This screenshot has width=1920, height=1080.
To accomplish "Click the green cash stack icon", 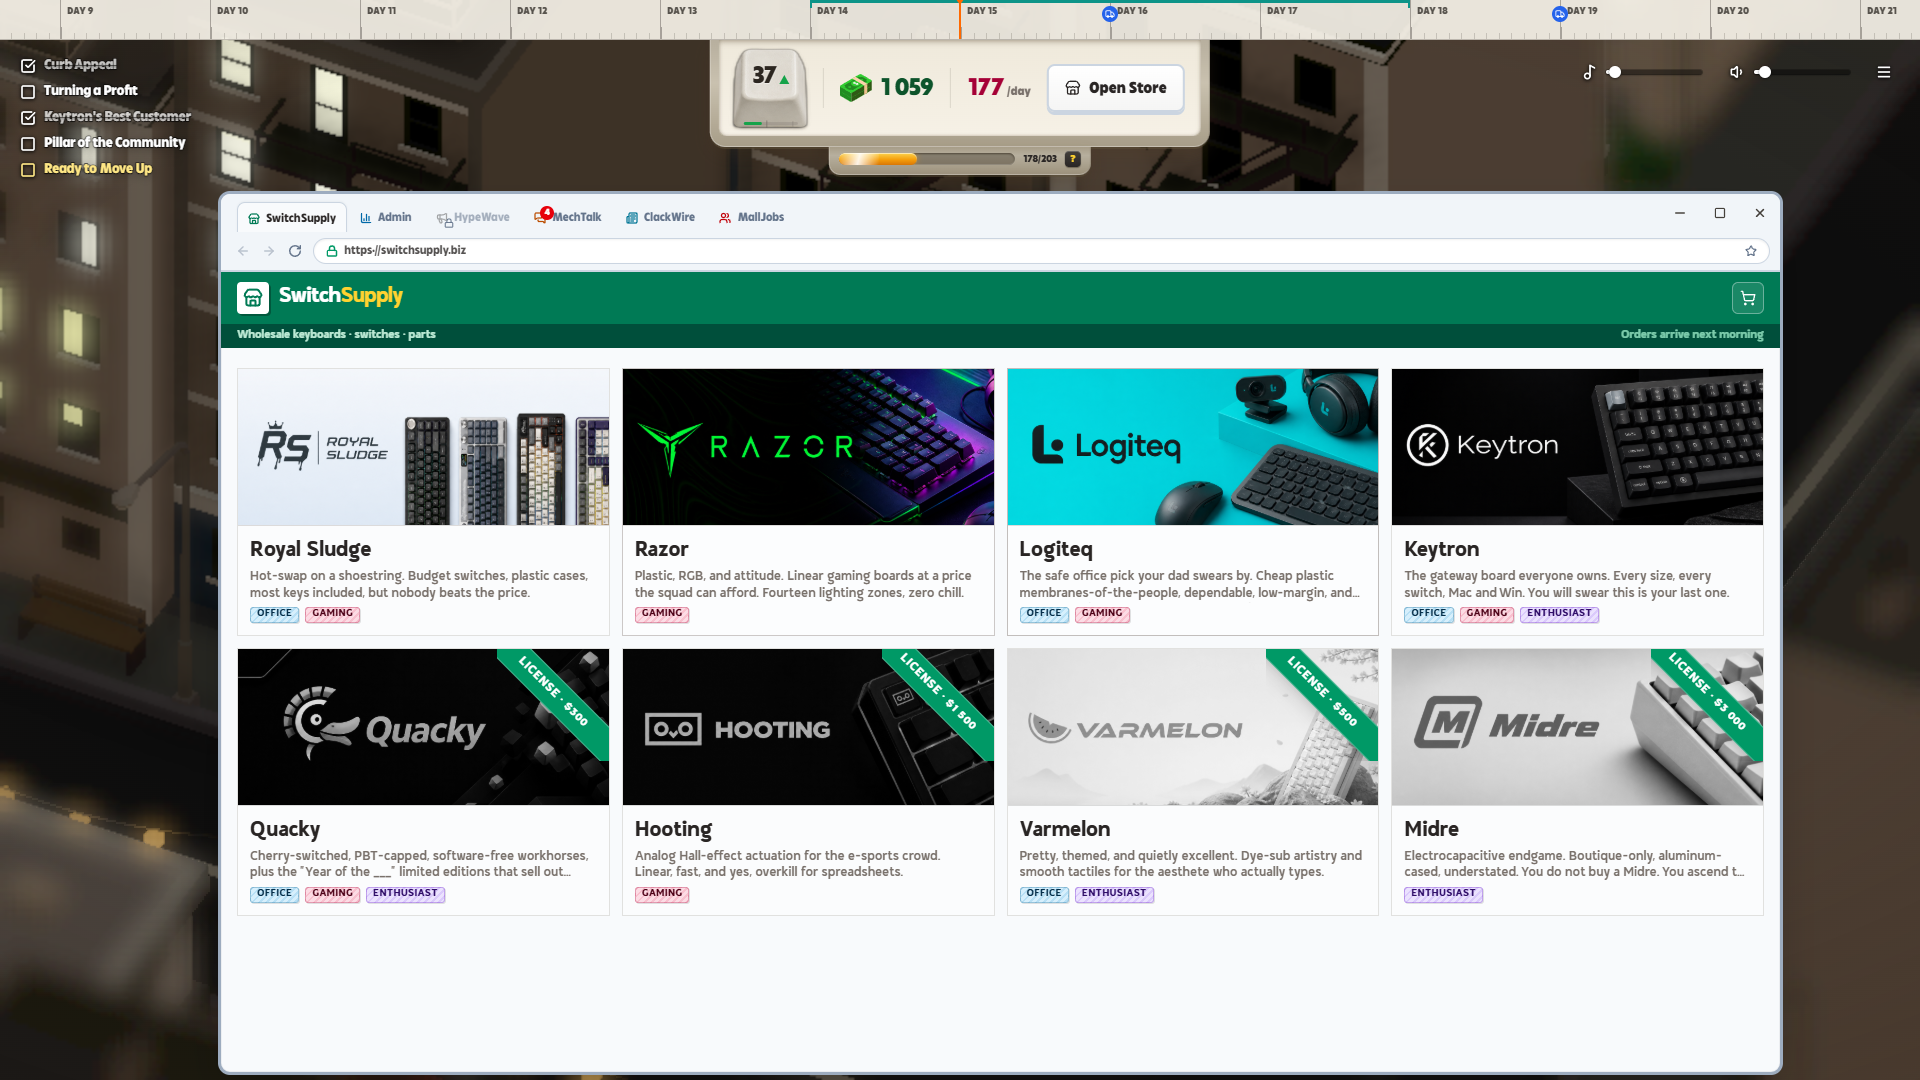I will point(855,88).
